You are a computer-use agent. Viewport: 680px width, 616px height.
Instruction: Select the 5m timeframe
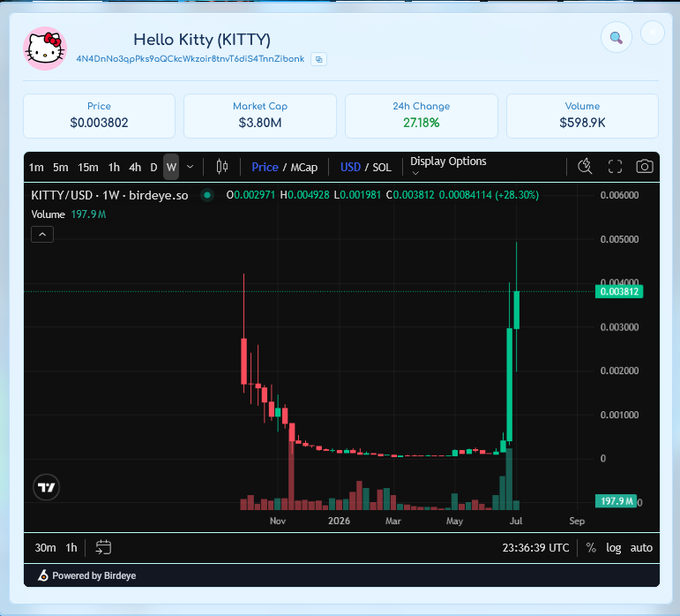click(61, 167)
